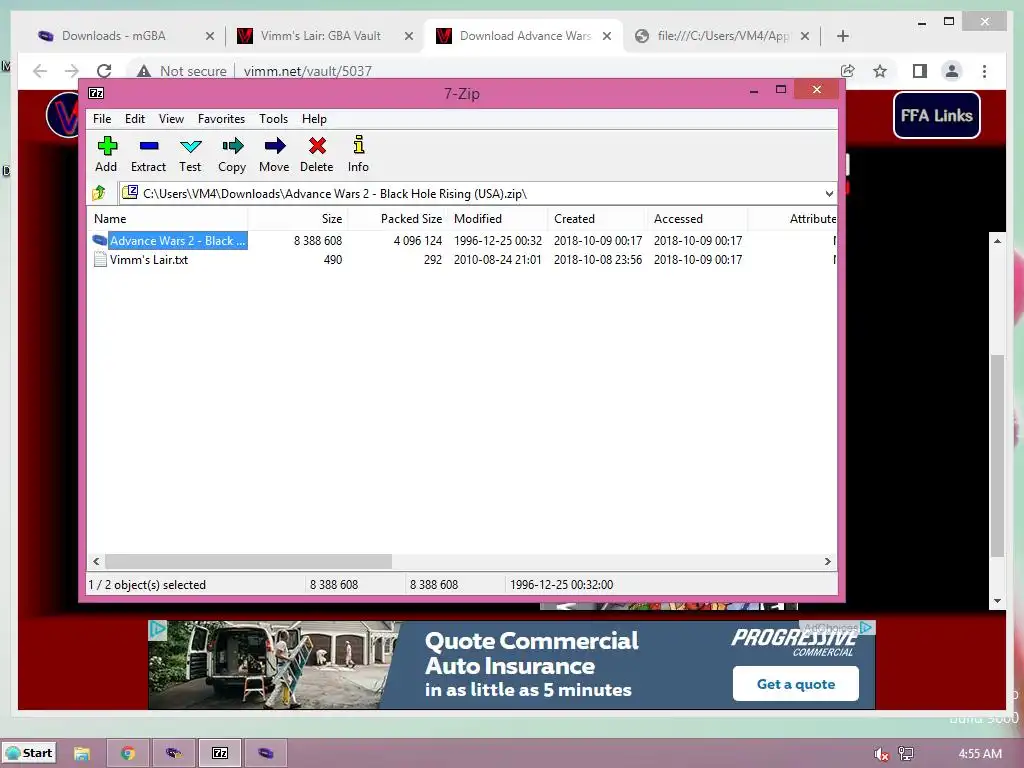1024x768 pixels.
Task: Open File Explorer from the taskbar
Action: (x=82, y=753)
